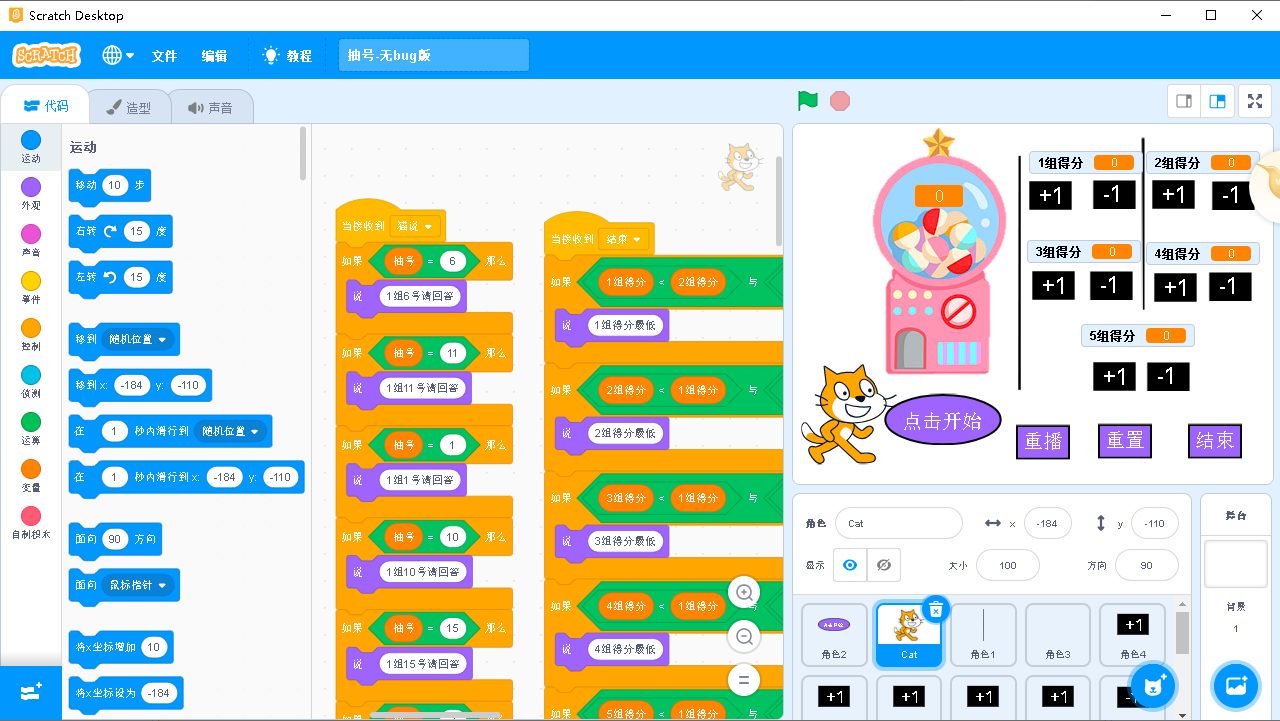Click the block palette vertical scrollbar

(303, 153)
